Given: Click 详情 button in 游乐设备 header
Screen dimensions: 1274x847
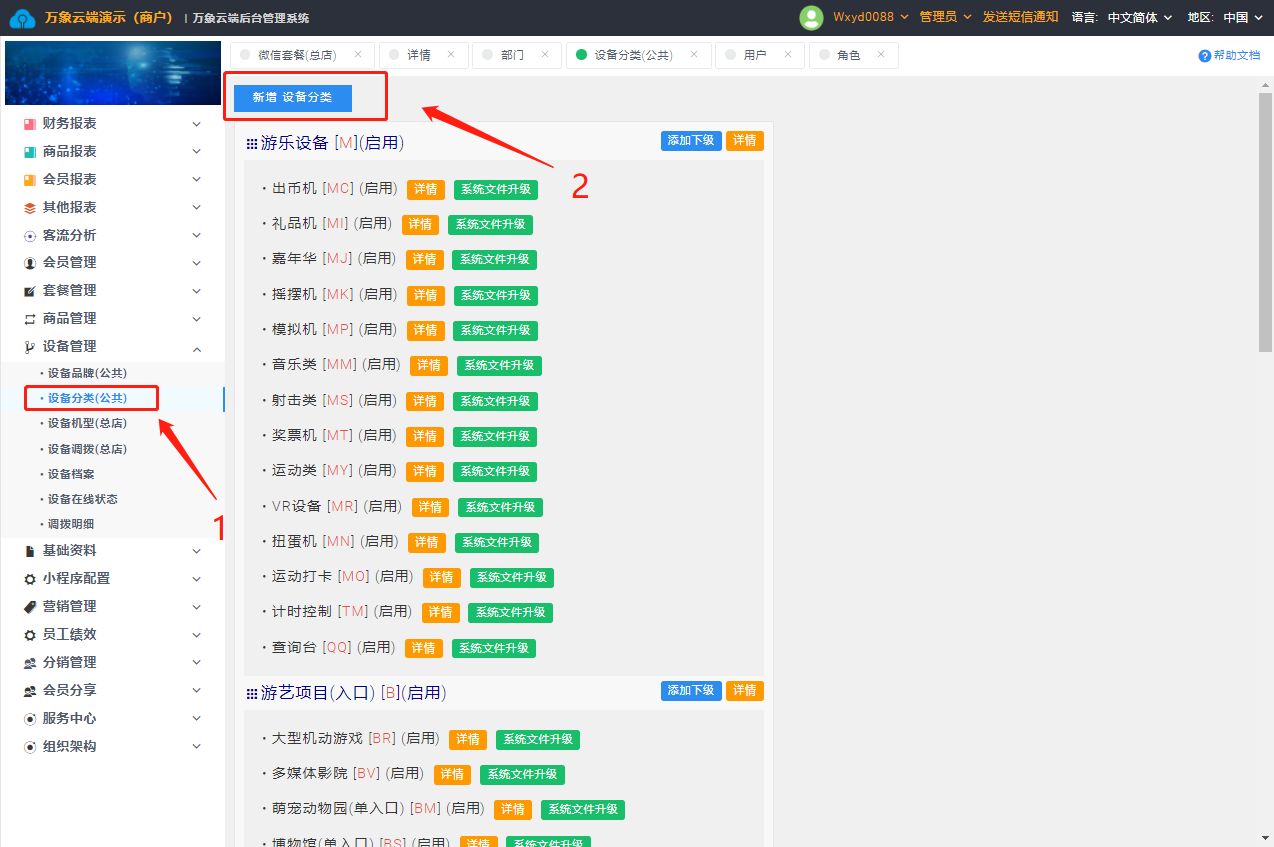Looking at the screenshot, I should pos(745,141).
